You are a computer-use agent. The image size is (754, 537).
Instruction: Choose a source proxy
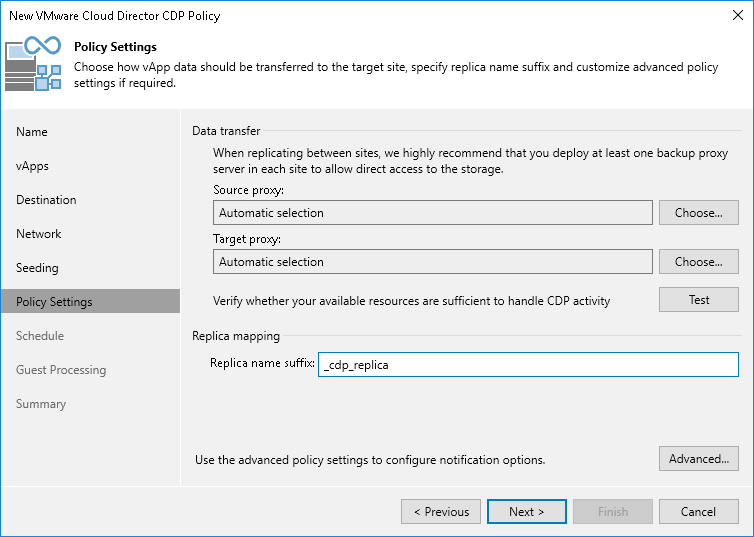tap(699, 212)
